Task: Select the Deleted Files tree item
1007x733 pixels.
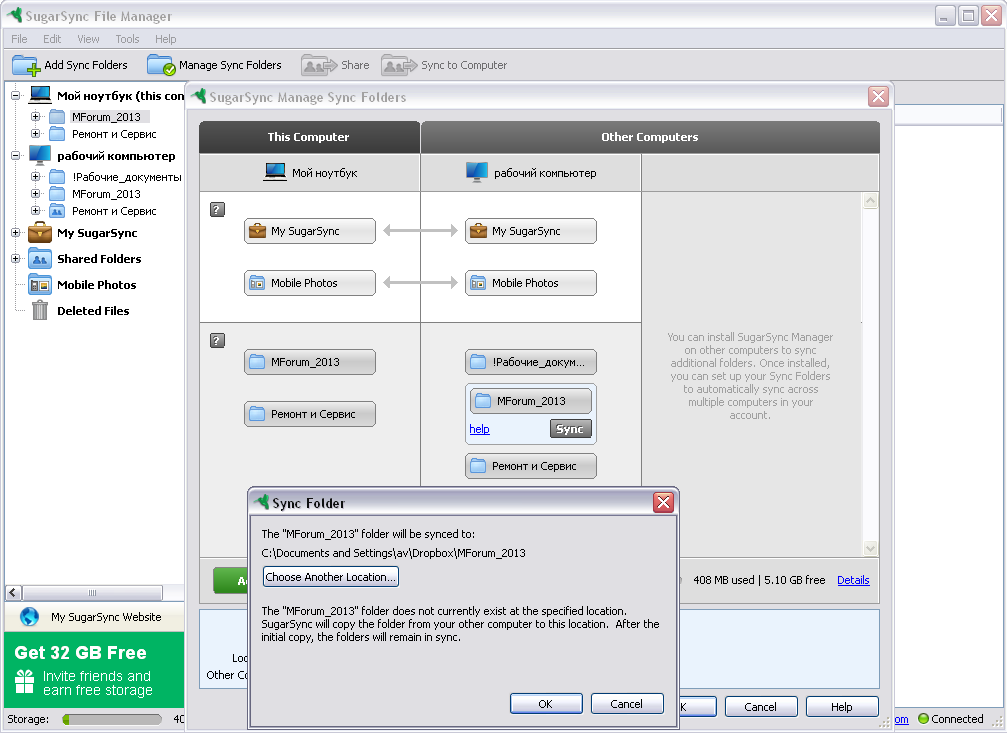Action: (x=93, y=310)
